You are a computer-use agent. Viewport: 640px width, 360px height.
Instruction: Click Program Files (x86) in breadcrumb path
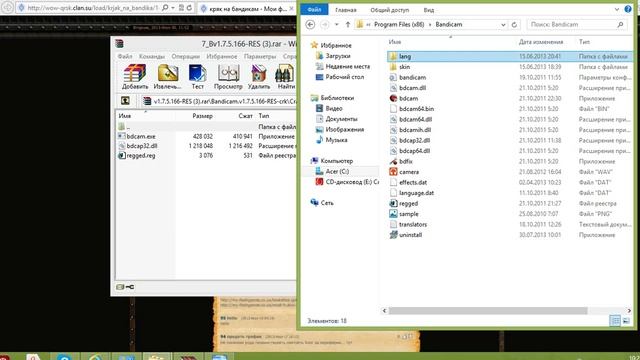pyautogui.click(x=399, y=24)
